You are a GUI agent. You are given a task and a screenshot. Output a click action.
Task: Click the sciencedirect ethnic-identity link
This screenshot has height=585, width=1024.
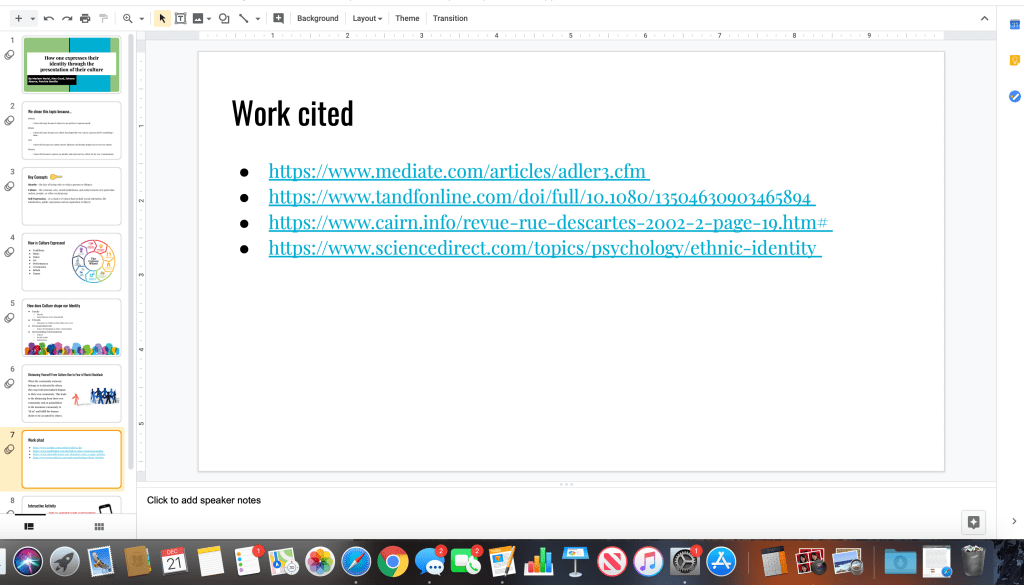coord(544,247)
